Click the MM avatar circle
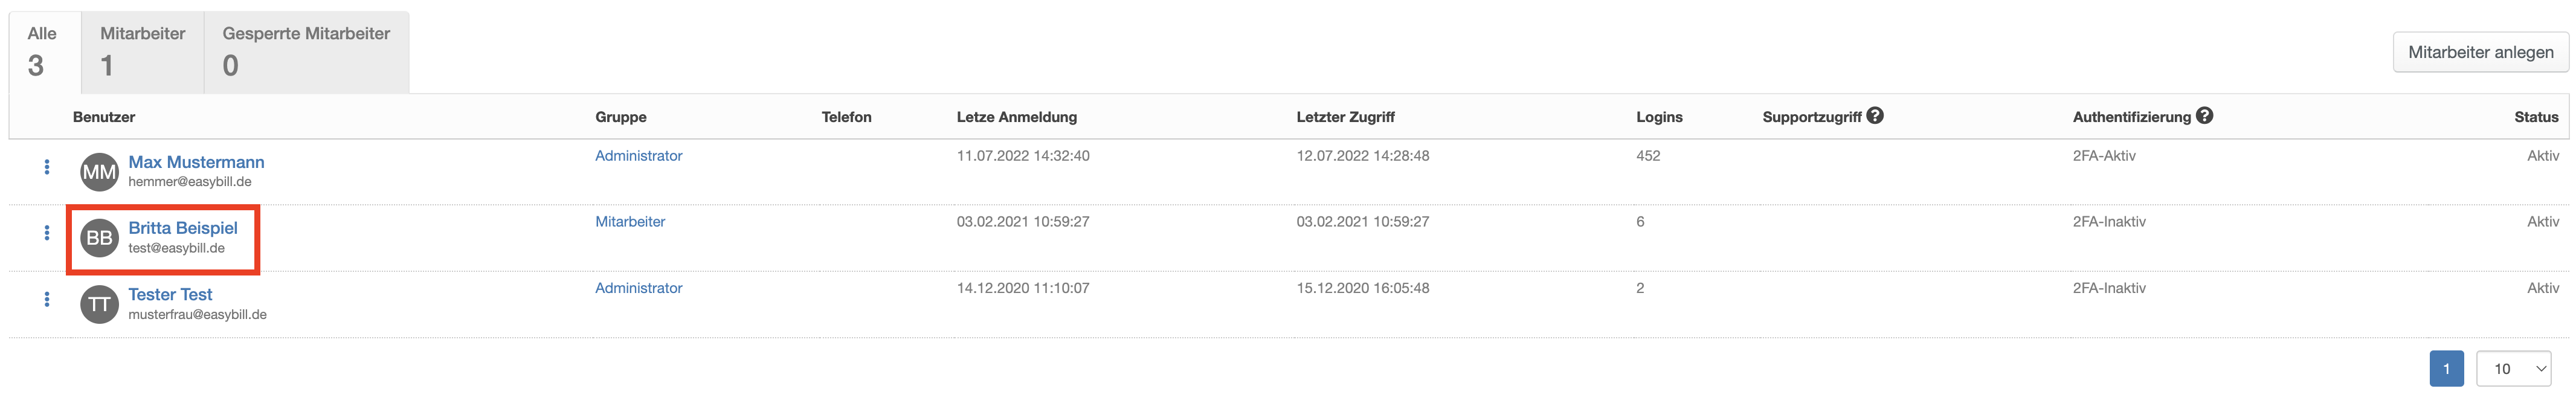Screen dimensions: 2576x406 99,172
